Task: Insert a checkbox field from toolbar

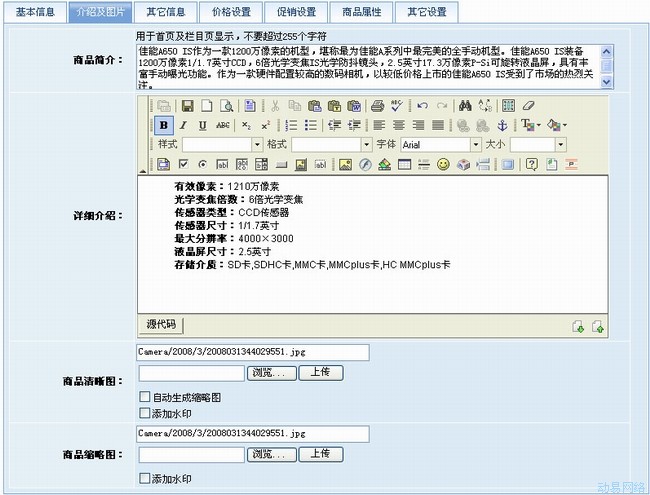Action: tap(183, 165)
